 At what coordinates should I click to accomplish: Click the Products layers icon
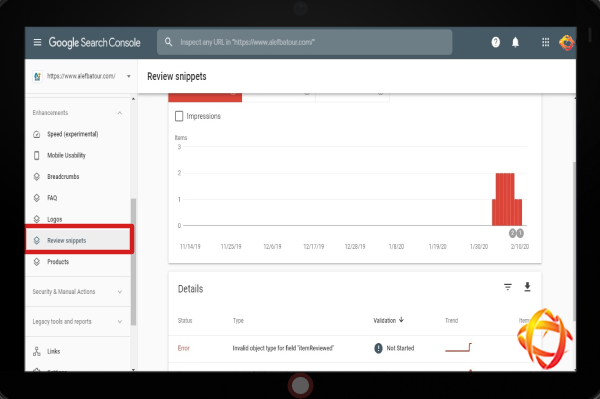[37, 262]
